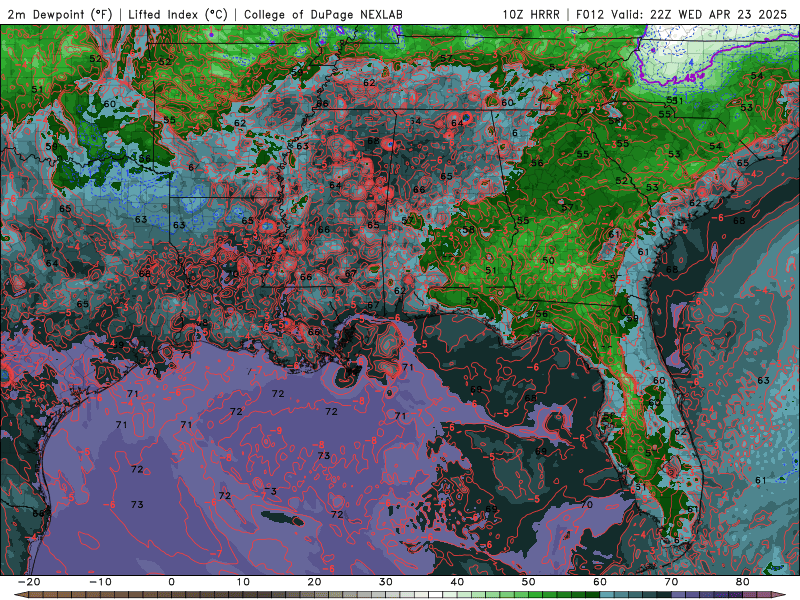Click the 20 label on the color scale
This screenshot has height=600, width=800.
click(x=314, y=582)
